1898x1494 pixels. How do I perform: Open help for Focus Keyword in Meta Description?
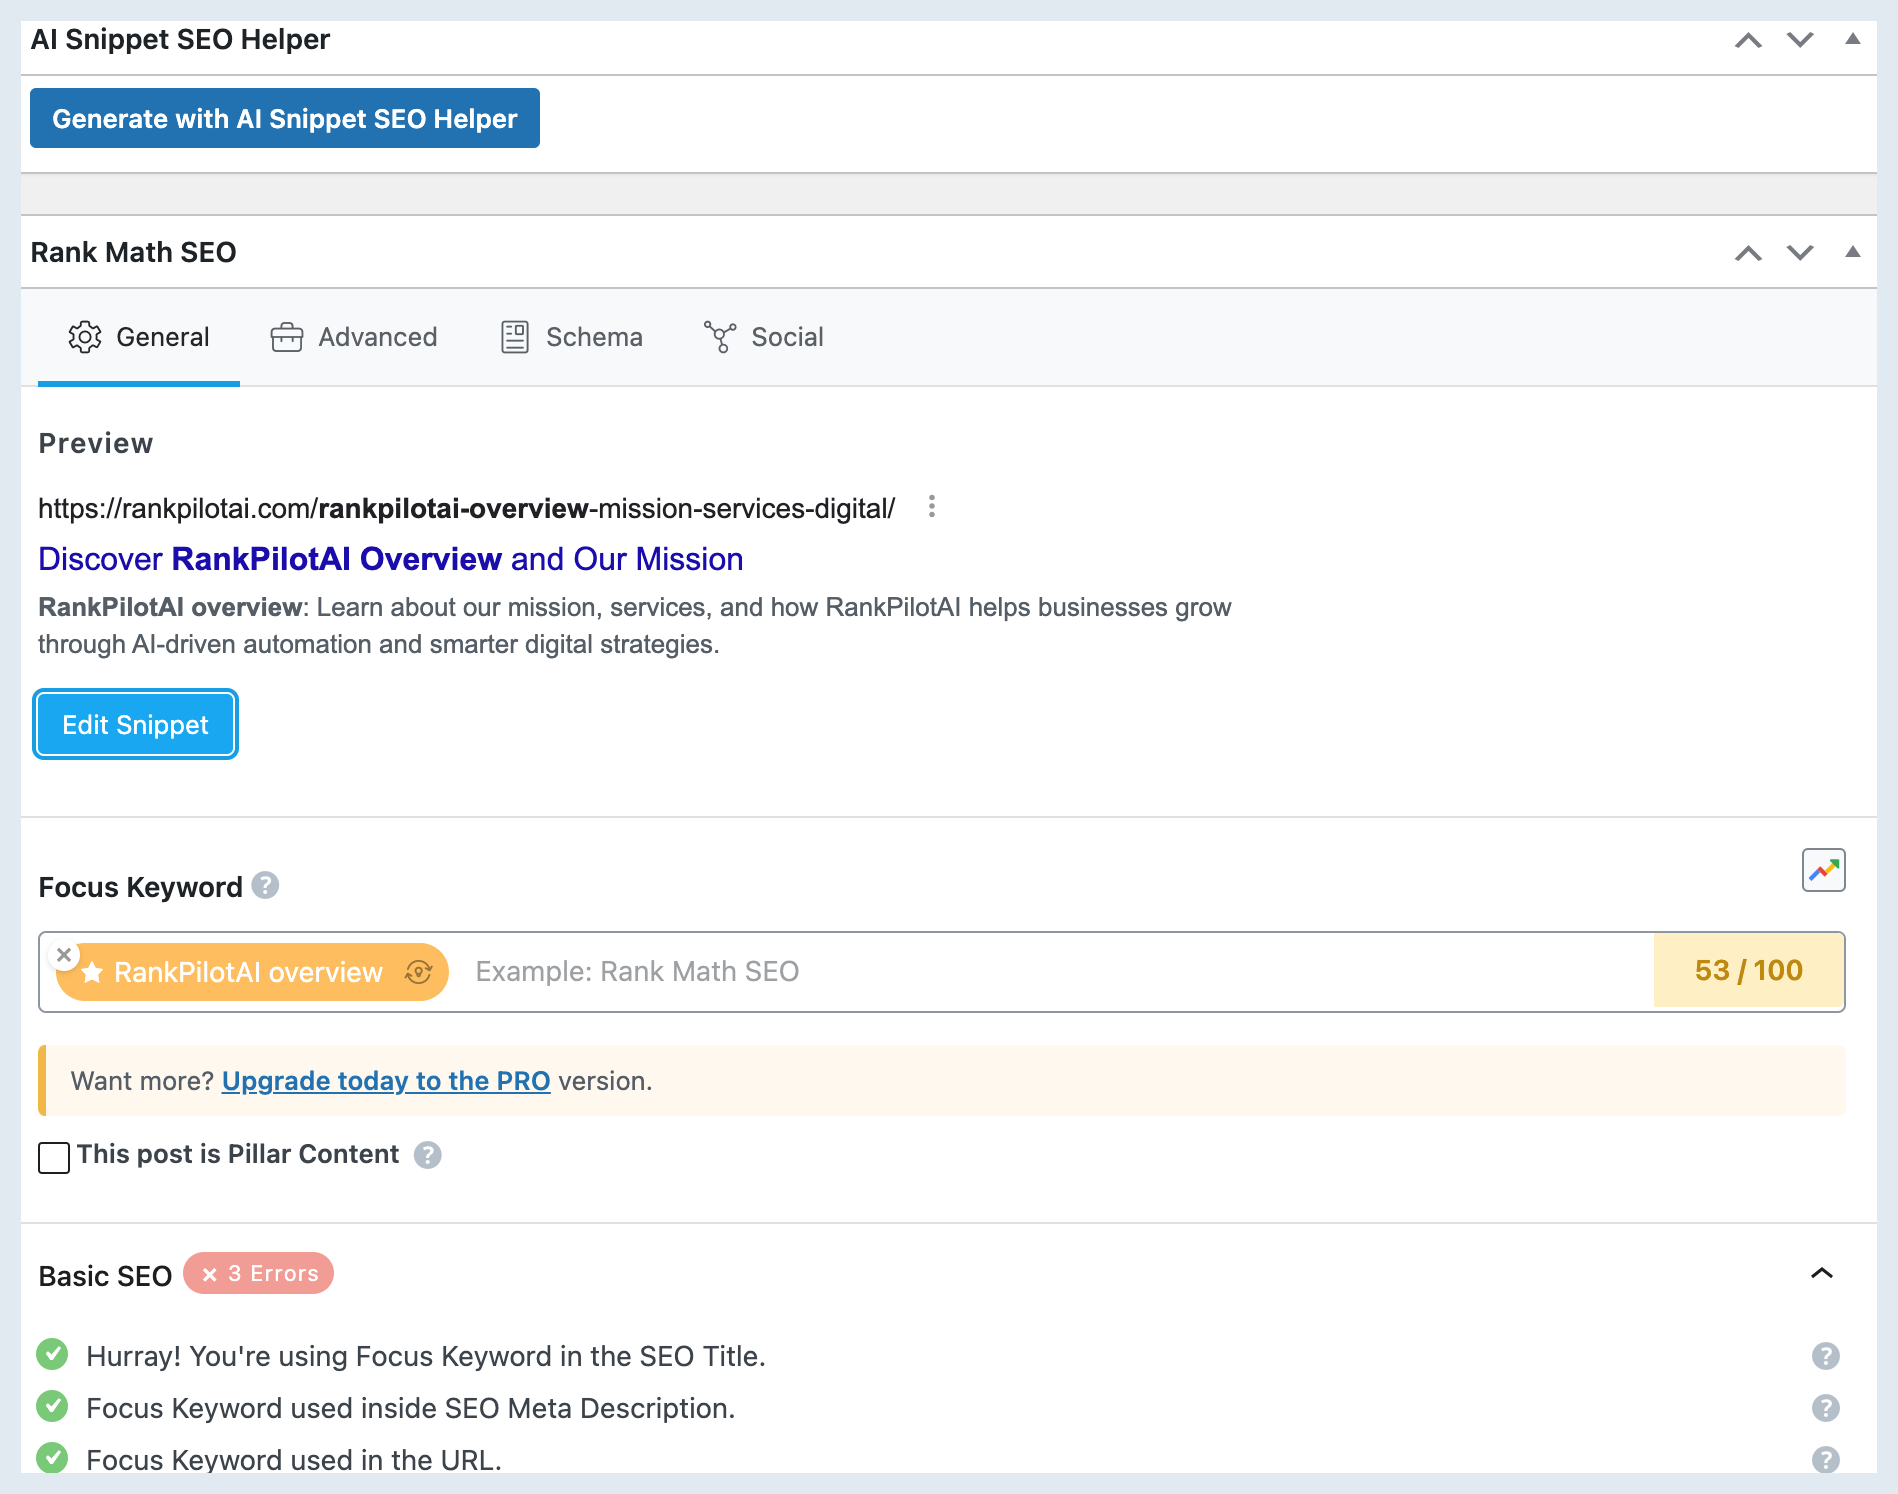[x=1826, y=1408]
